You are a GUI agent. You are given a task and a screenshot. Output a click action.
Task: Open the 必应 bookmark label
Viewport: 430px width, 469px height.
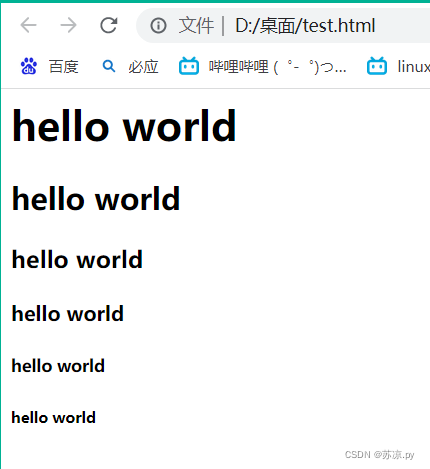143,67
